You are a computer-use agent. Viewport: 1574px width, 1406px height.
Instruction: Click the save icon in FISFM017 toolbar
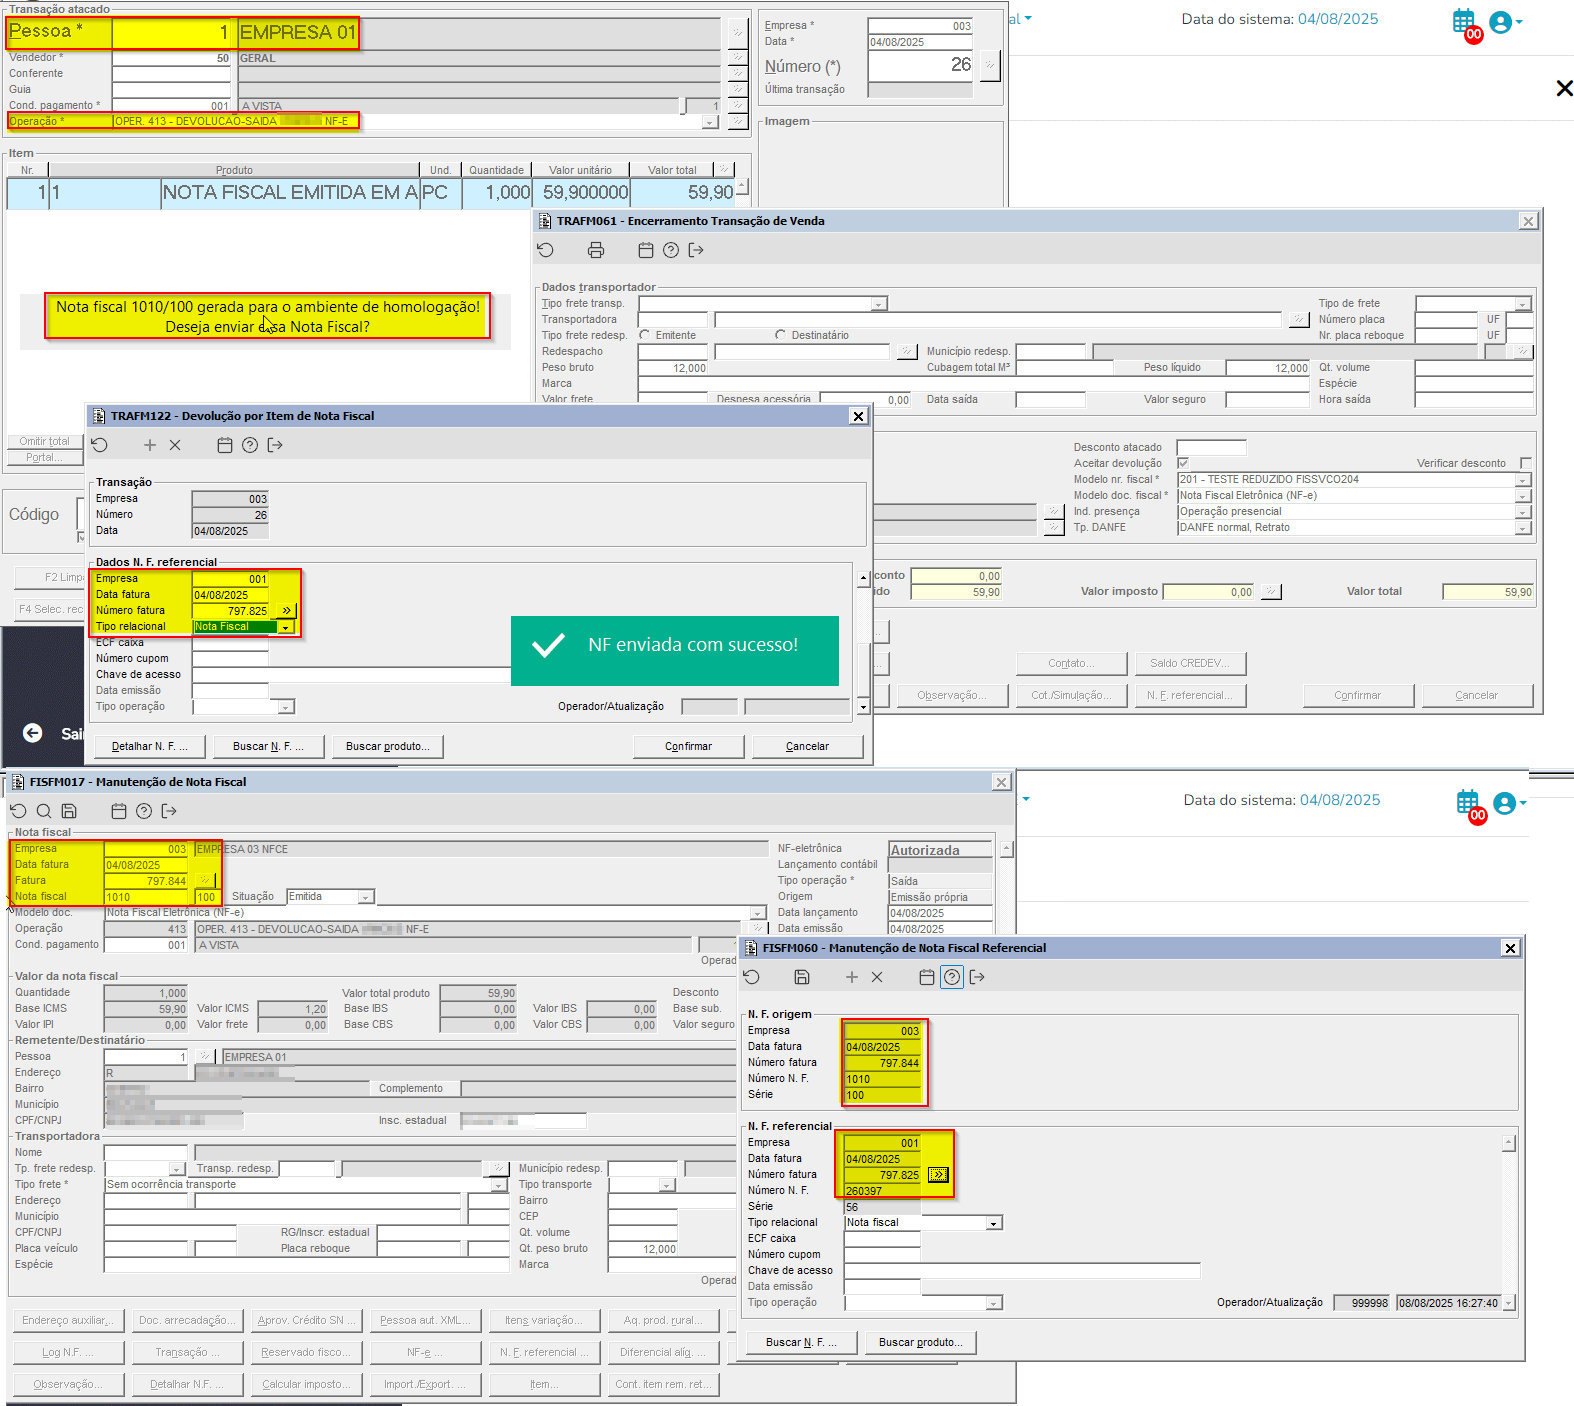point(69,811)
